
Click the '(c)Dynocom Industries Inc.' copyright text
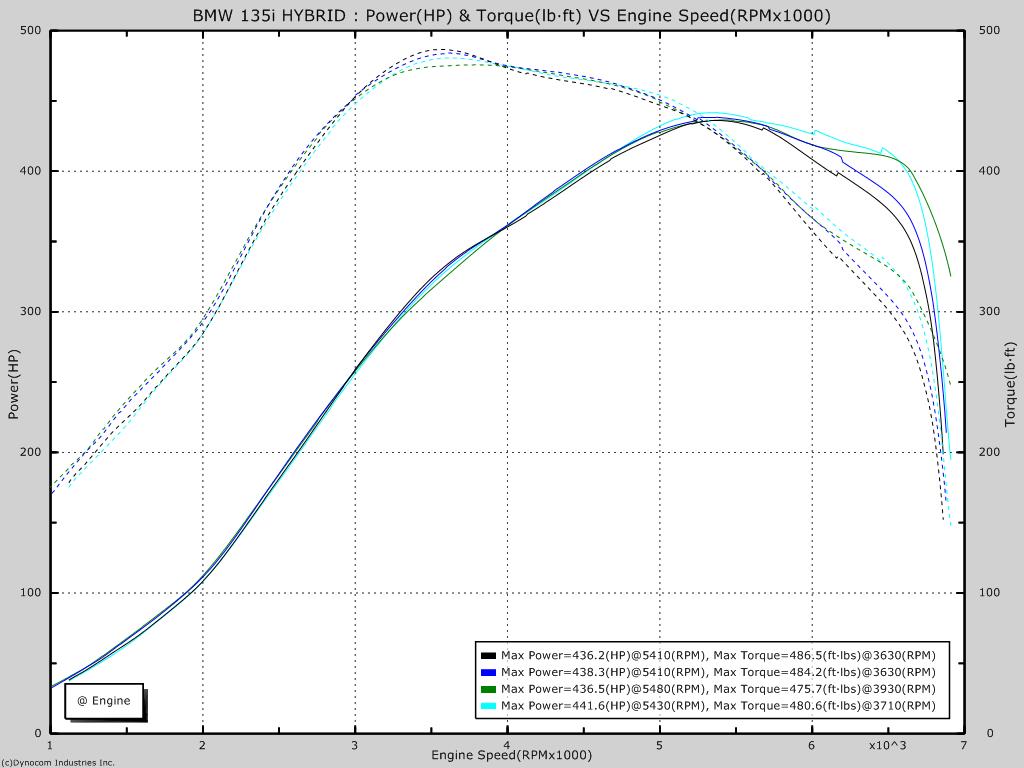pyautogui.click(x=57, y=763)
